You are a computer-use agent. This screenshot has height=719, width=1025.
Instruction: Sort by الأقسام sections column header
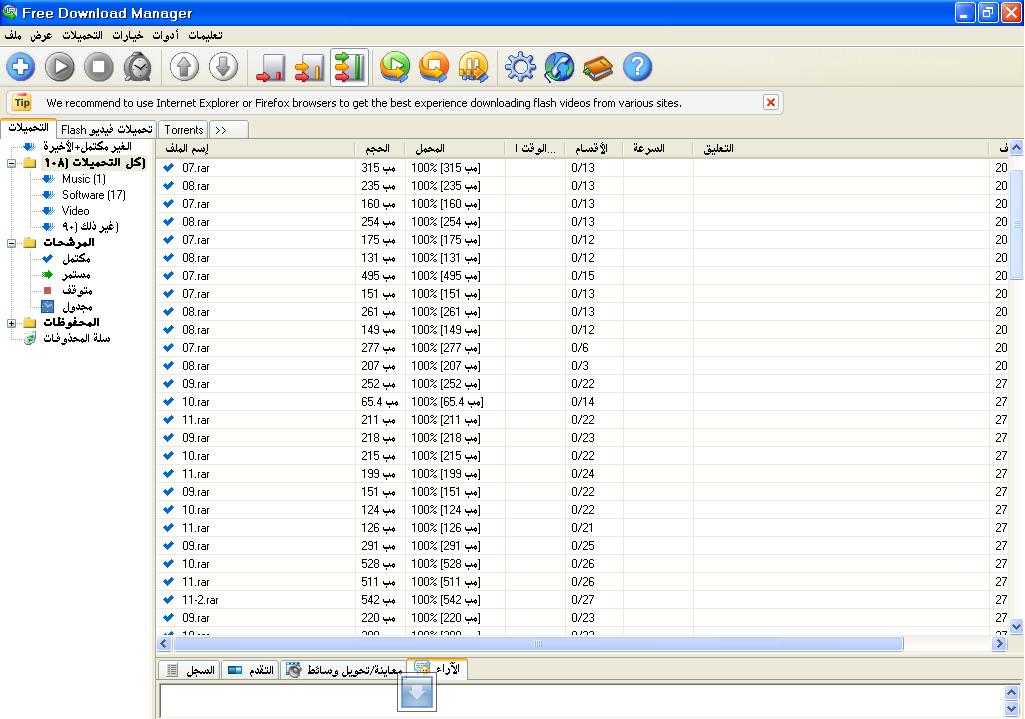pos(594,148)
